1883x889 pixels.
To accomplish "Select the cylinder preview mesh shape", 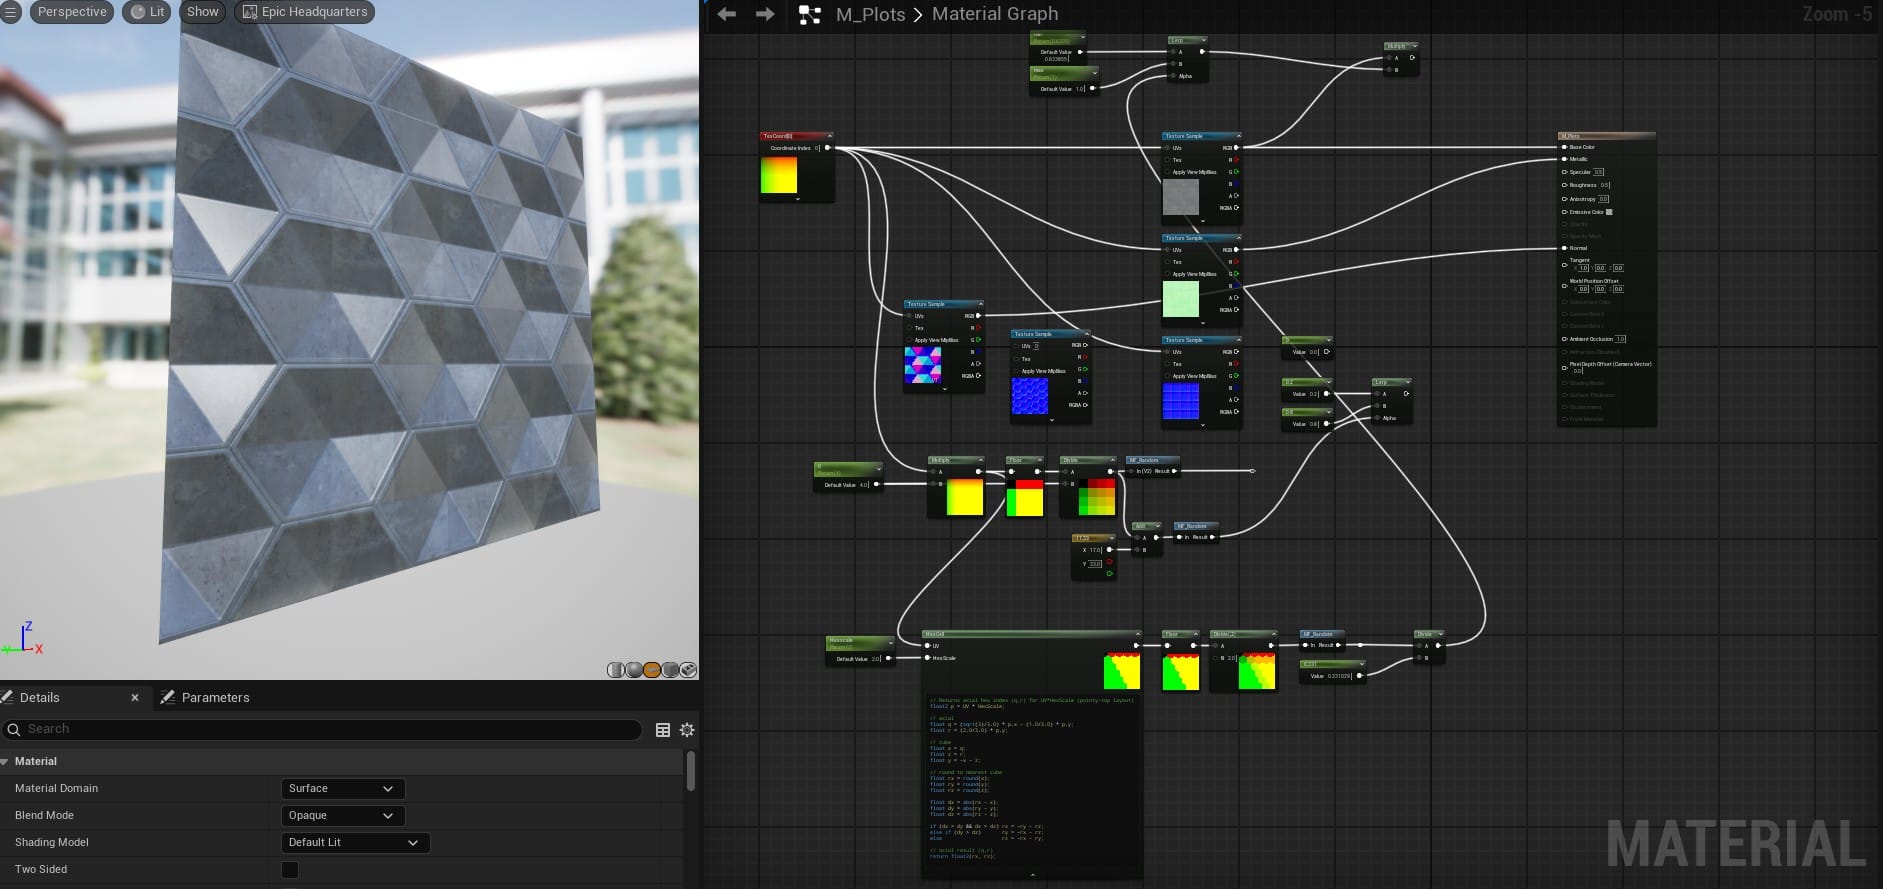I will (615, 670).
